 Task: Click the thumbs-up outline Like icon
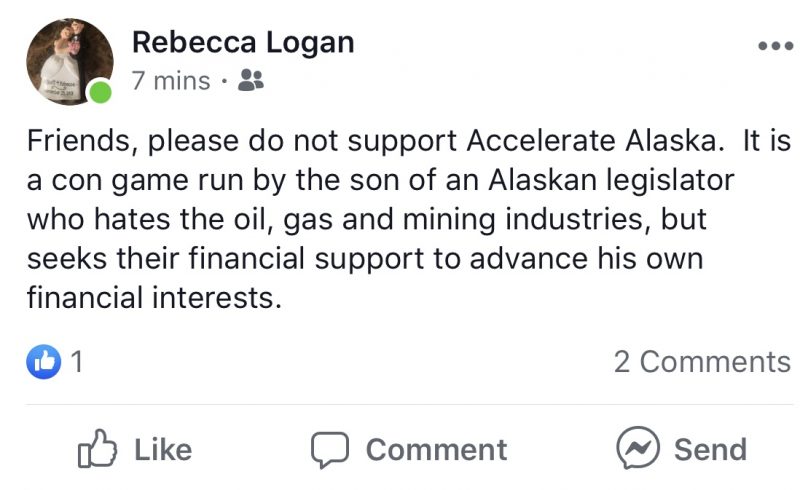tap(97, 449)
